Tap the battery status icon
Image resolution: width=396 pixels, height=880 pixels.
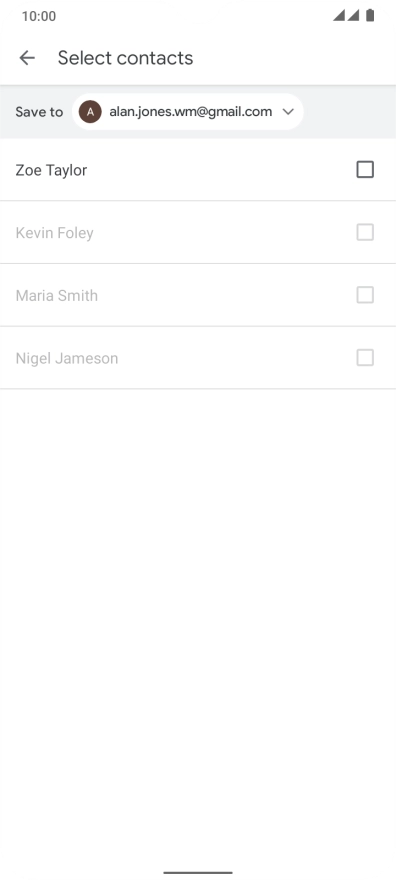tap(370, 16)
